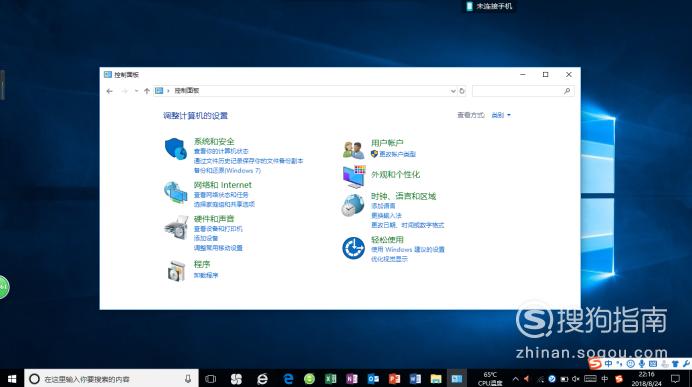
Task: Open Appearance and Personalization monitor icon
Action: 354,176
